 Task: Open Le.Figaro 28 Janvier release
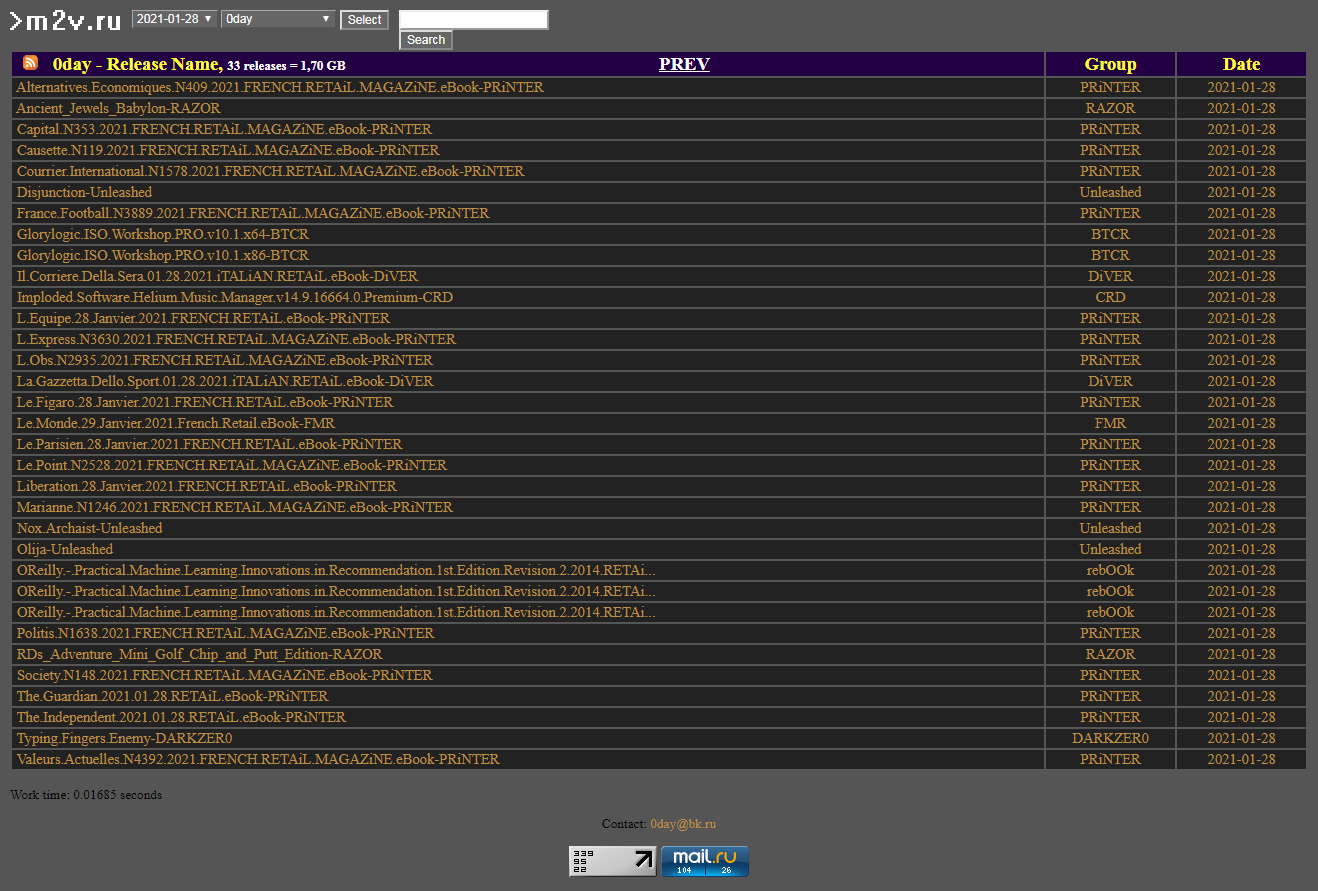(205, 402)
